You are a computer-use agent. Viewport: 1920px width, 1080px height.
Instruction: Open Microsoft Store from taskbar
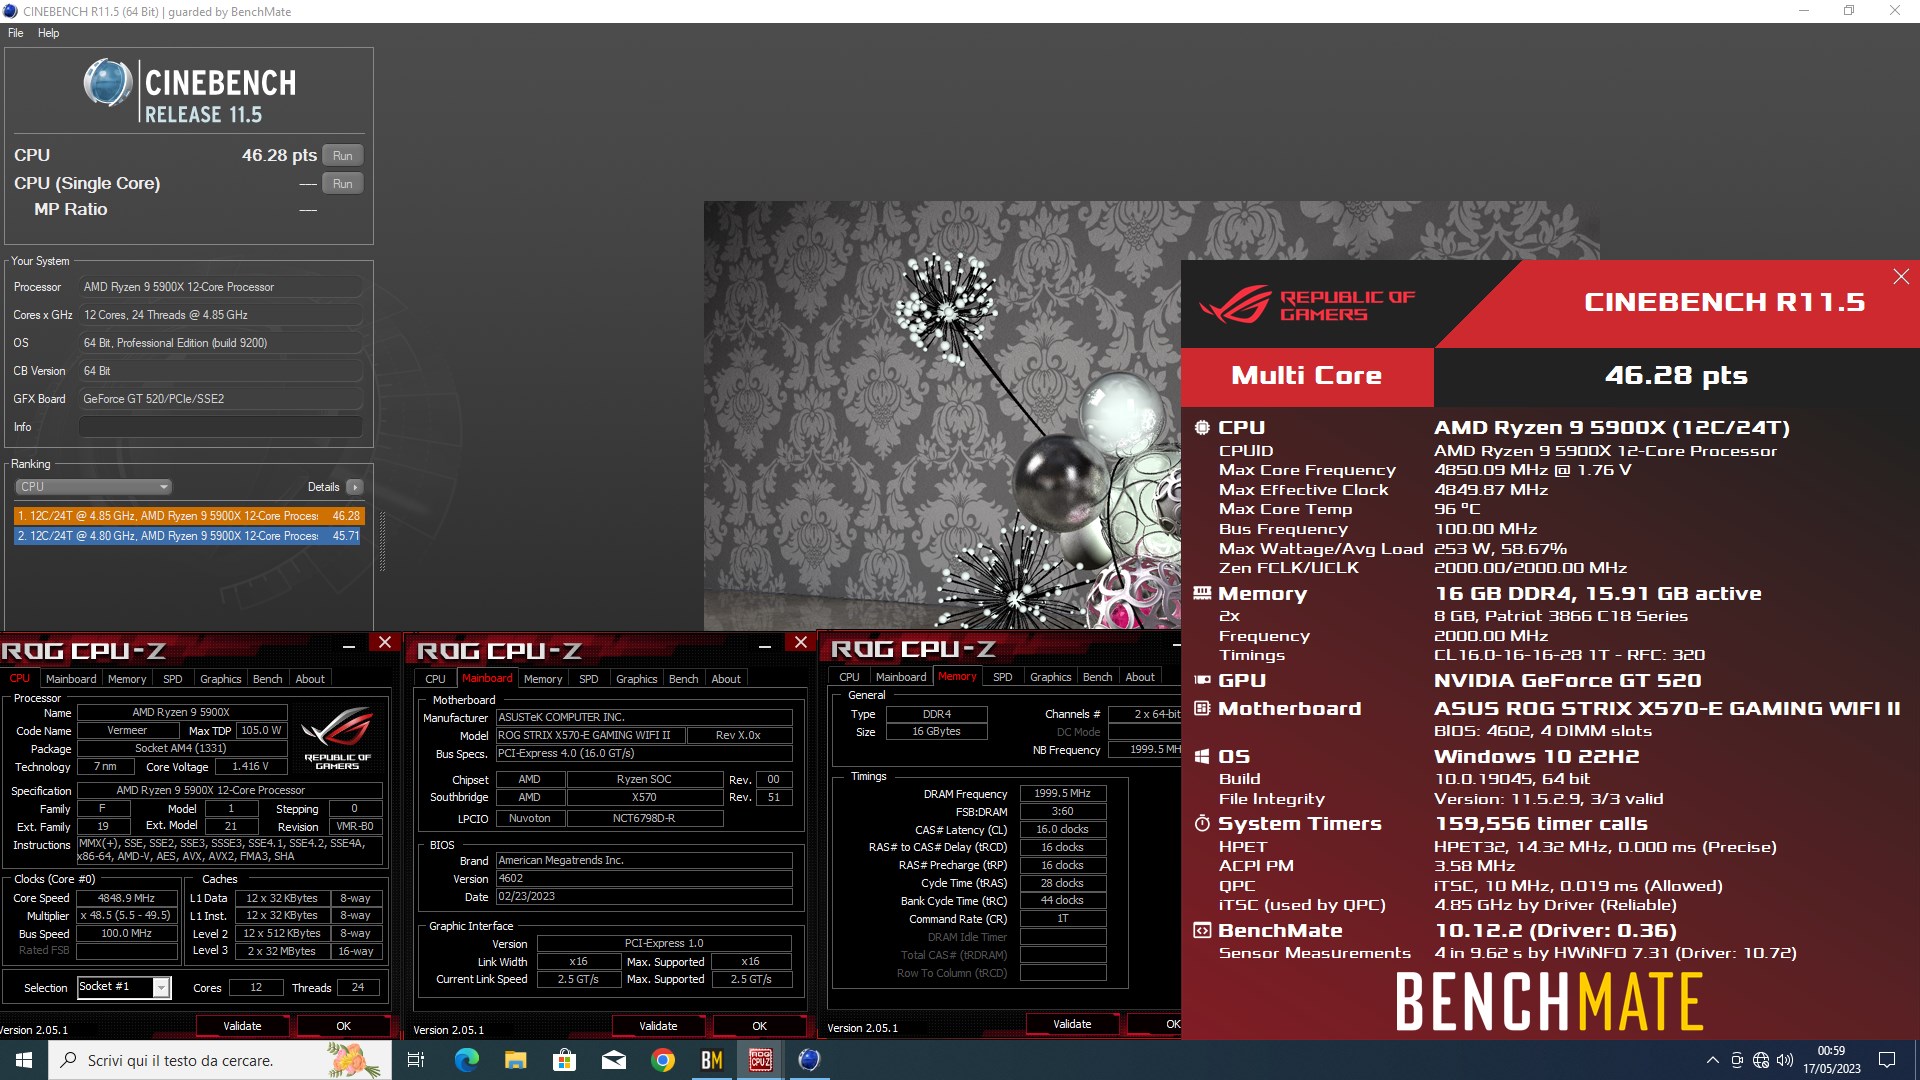(565, 1060)
